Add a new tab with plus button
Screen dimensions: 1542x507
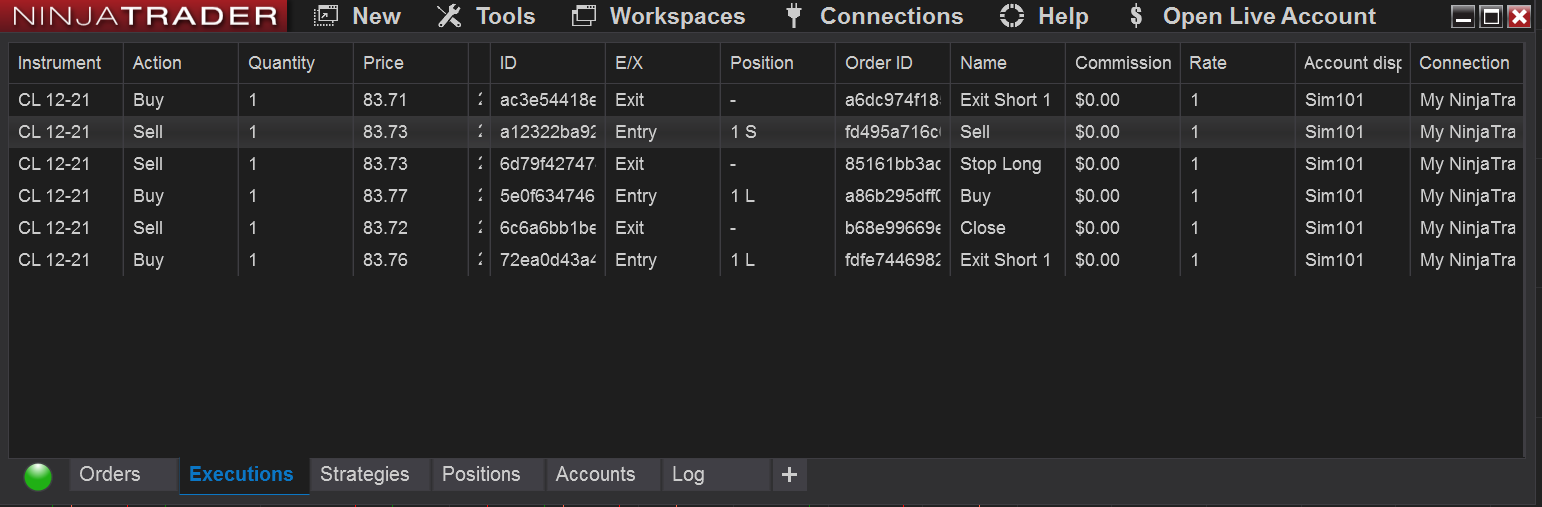click(x=789, y=475)
